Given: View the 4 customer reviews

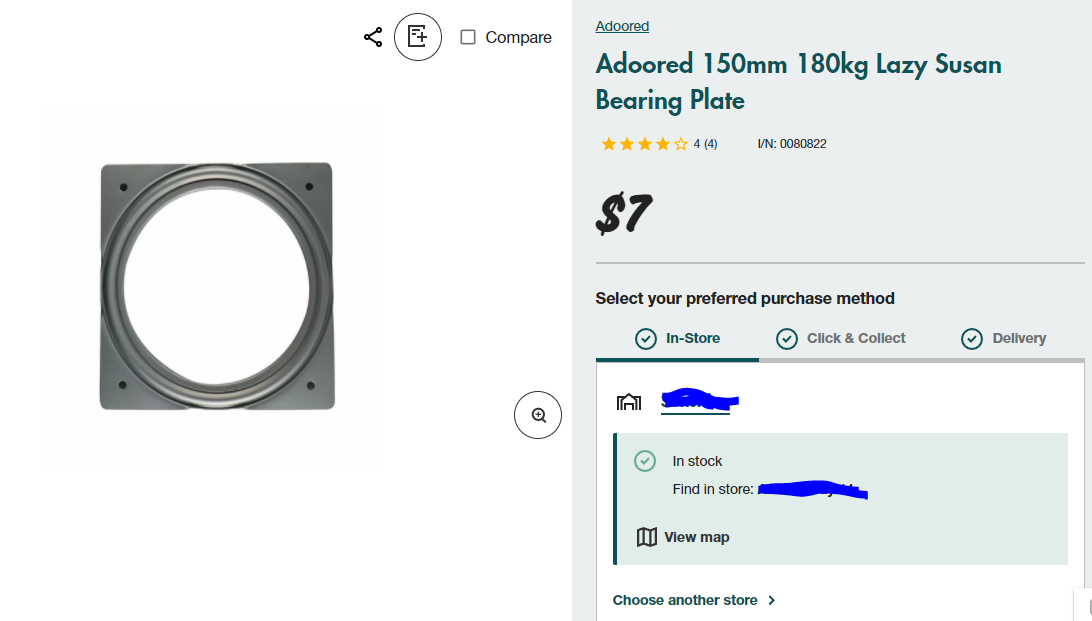Looking at the screenshot, I should click(x=704, y=144).
